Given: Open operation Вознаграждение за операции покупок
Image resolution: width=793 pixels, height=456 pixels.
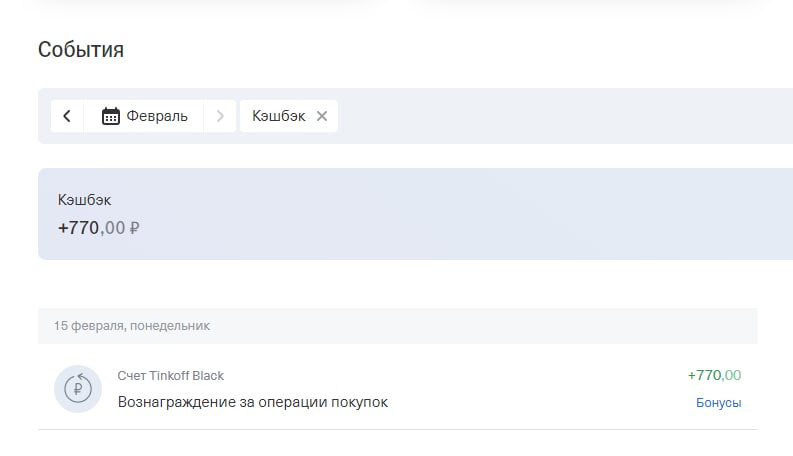Looking at the screenshot, I should 252,402.
